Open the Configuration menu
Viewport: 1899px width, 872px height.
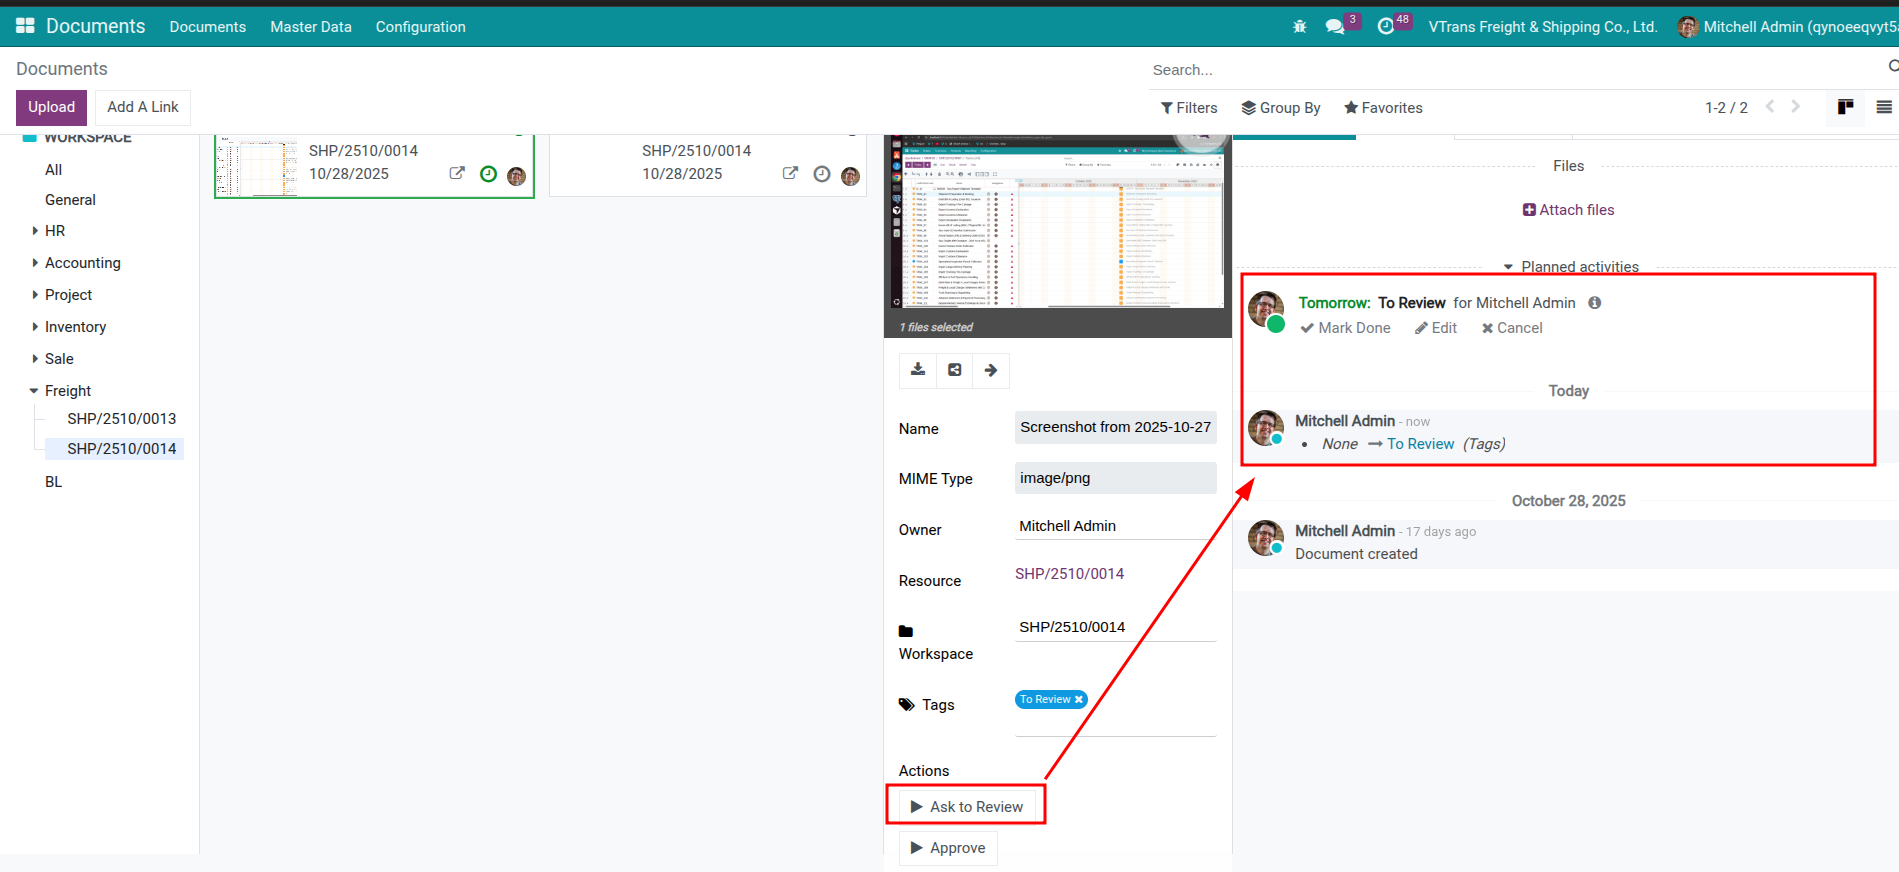click(x=420, y=27)
